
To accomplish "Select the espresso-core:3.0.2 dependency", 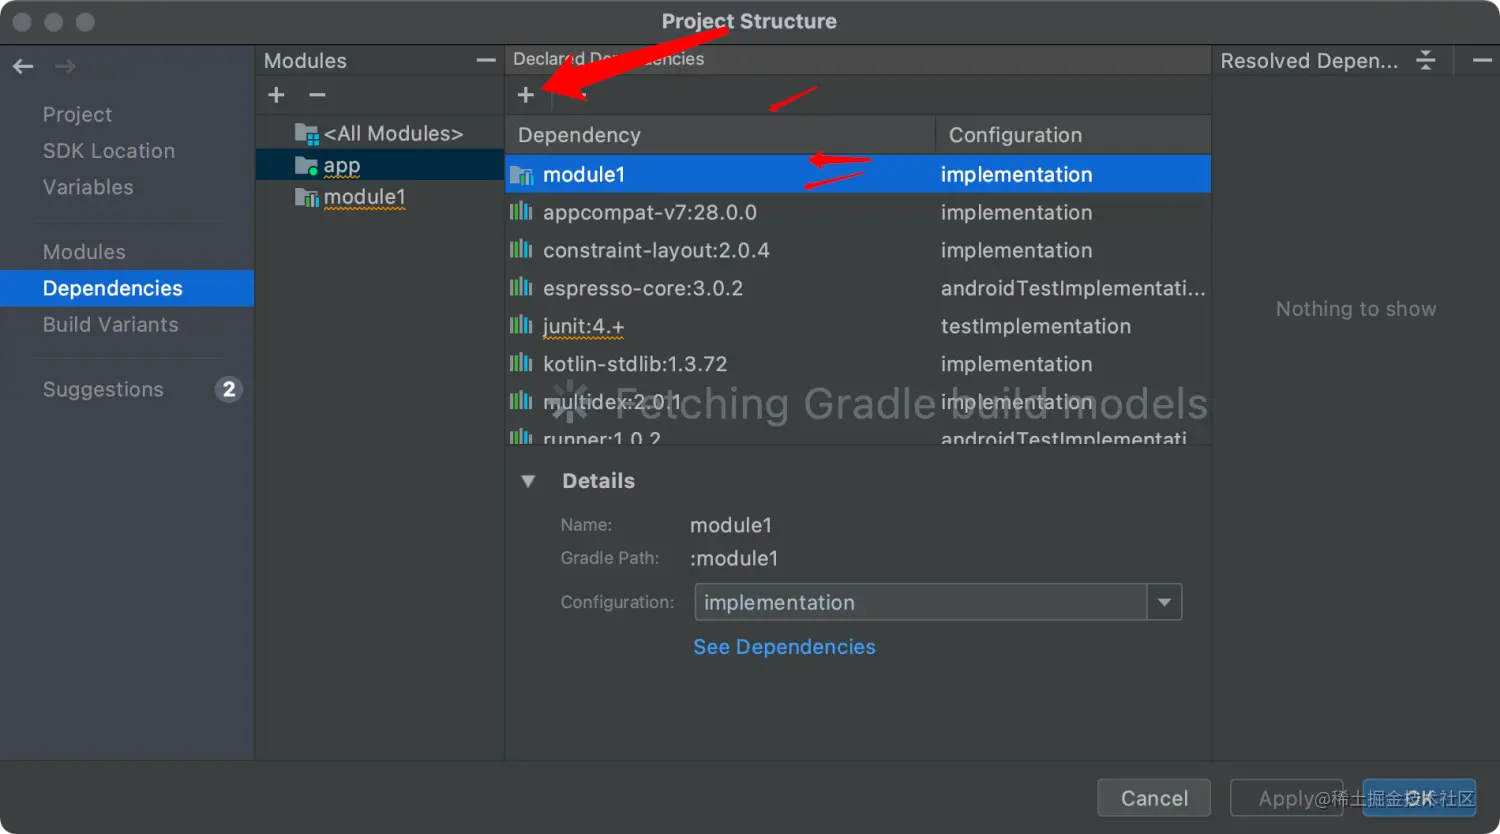I will (x=858, y=288).
